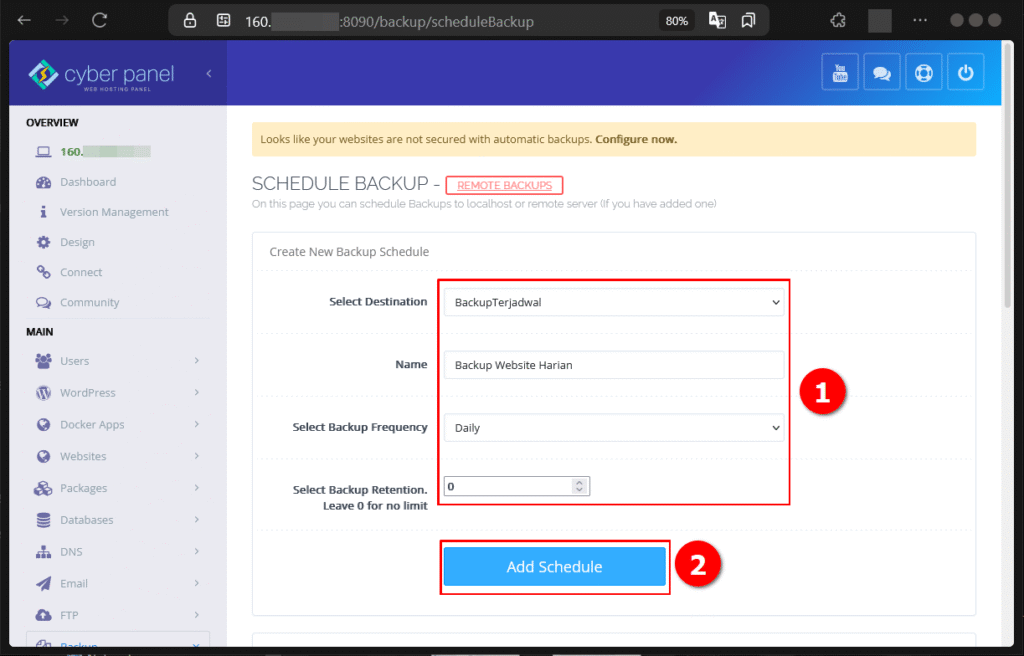Screen dimensions: 1024x656
Task: Open the YouTube icon in header
Action: 840,73
